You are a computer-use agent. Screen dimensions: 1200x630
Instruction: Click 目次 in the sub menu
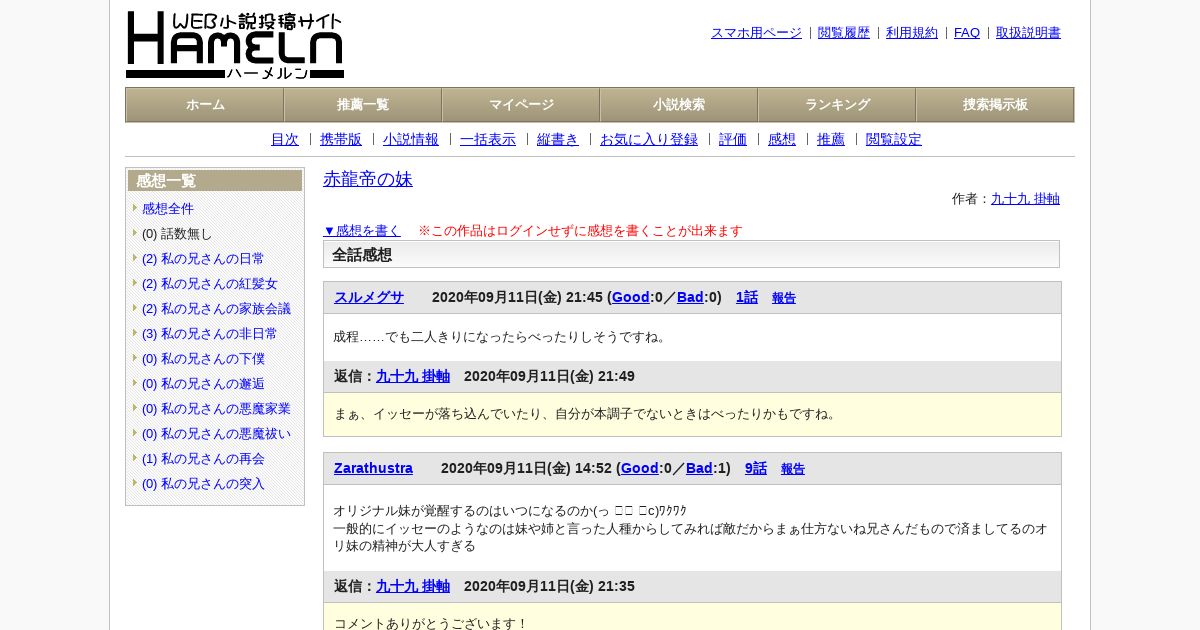(x=285, y=139)
